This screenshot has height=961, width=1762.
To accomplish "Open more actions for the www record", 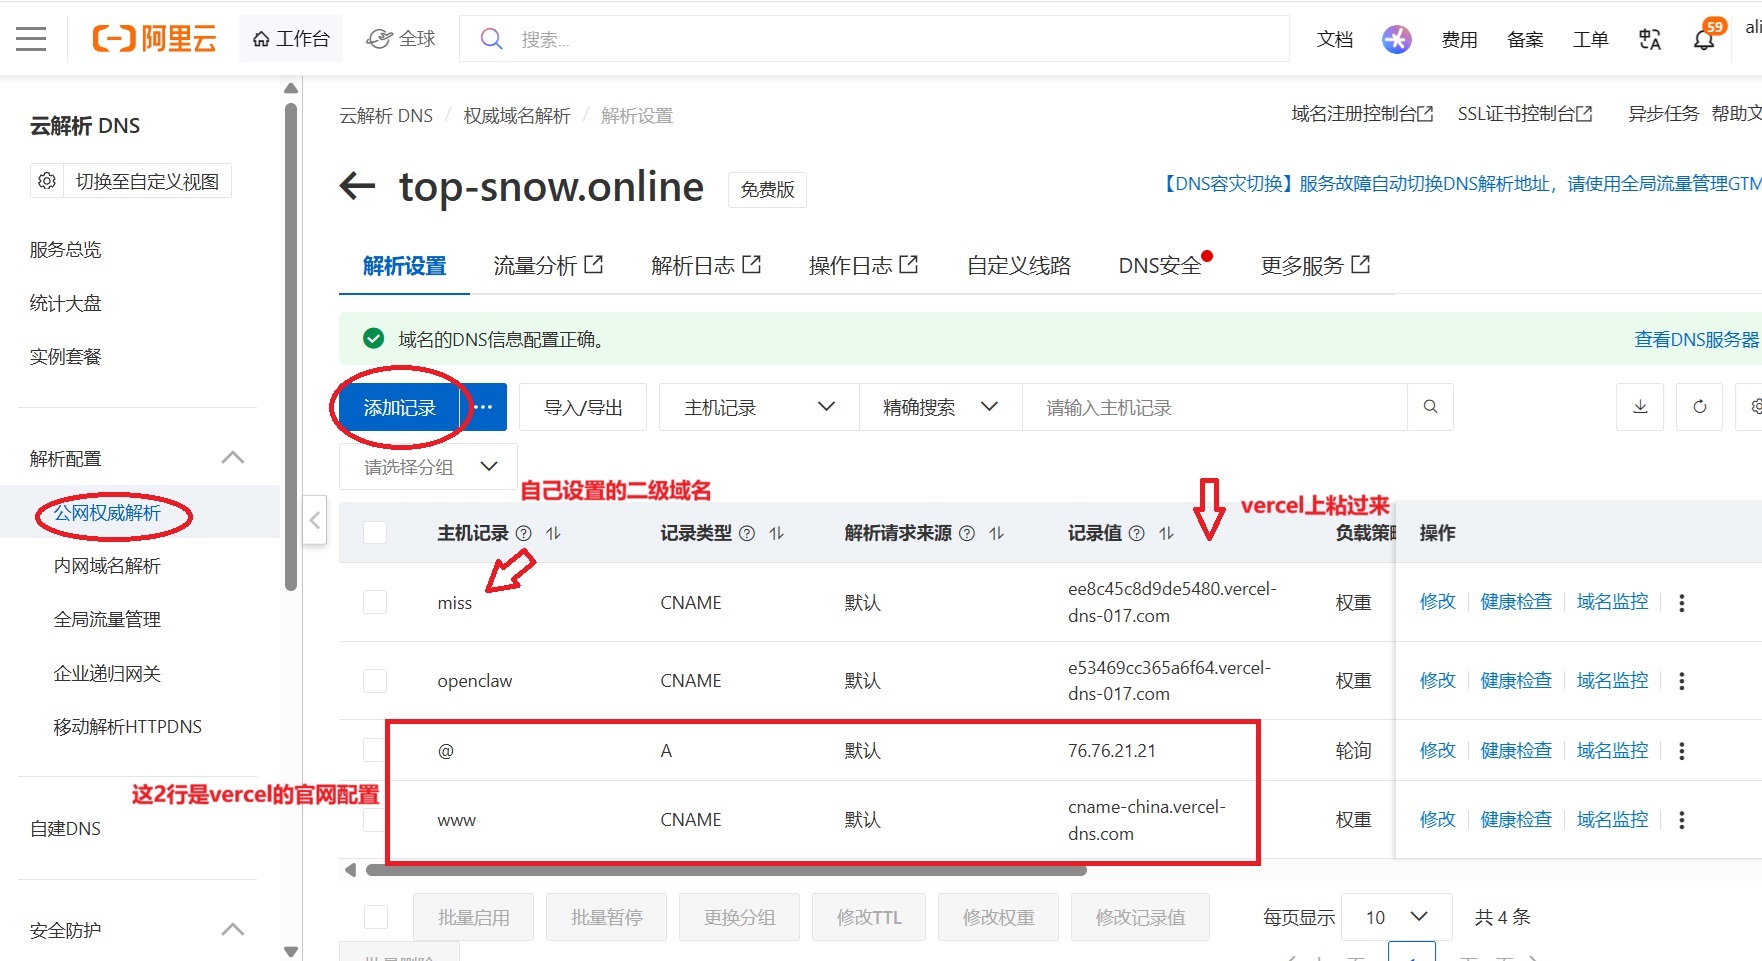I will click(x=1682, y=820).
